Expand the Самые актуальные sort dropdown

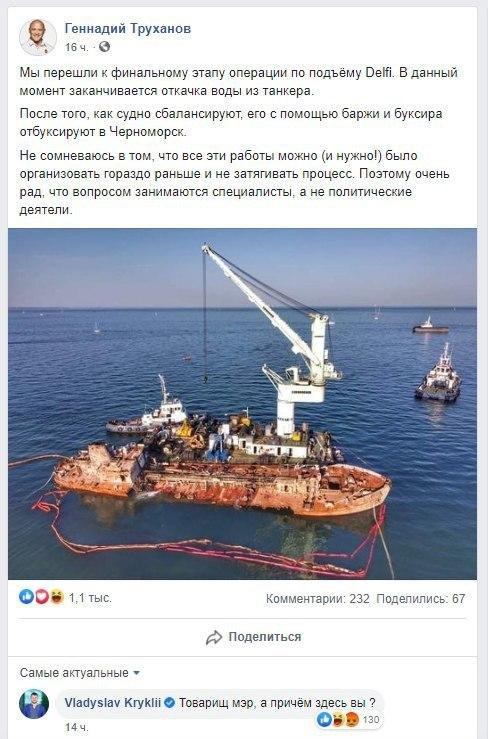coord(80,673)
